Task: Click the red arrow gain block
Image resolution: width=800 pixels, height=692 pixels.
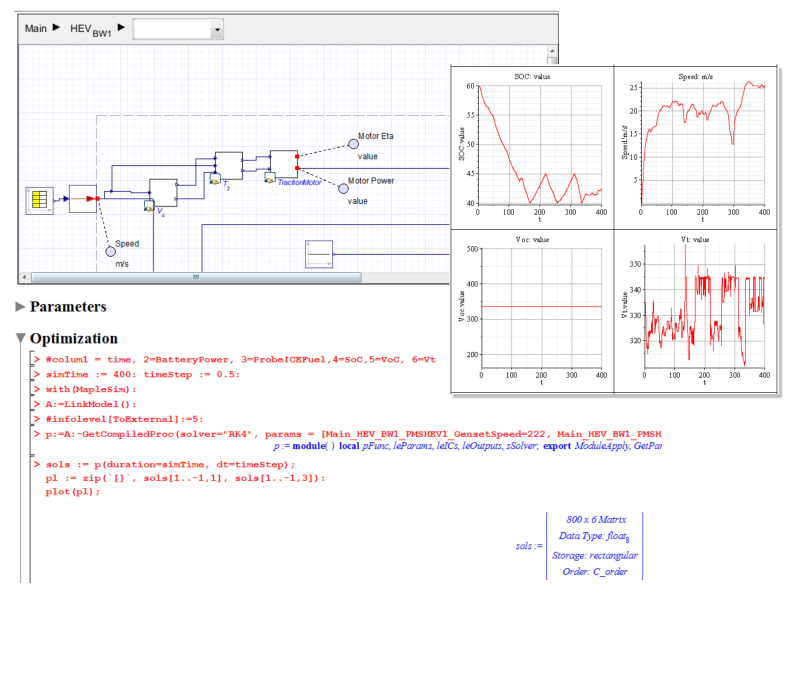Action: [83, 199]
